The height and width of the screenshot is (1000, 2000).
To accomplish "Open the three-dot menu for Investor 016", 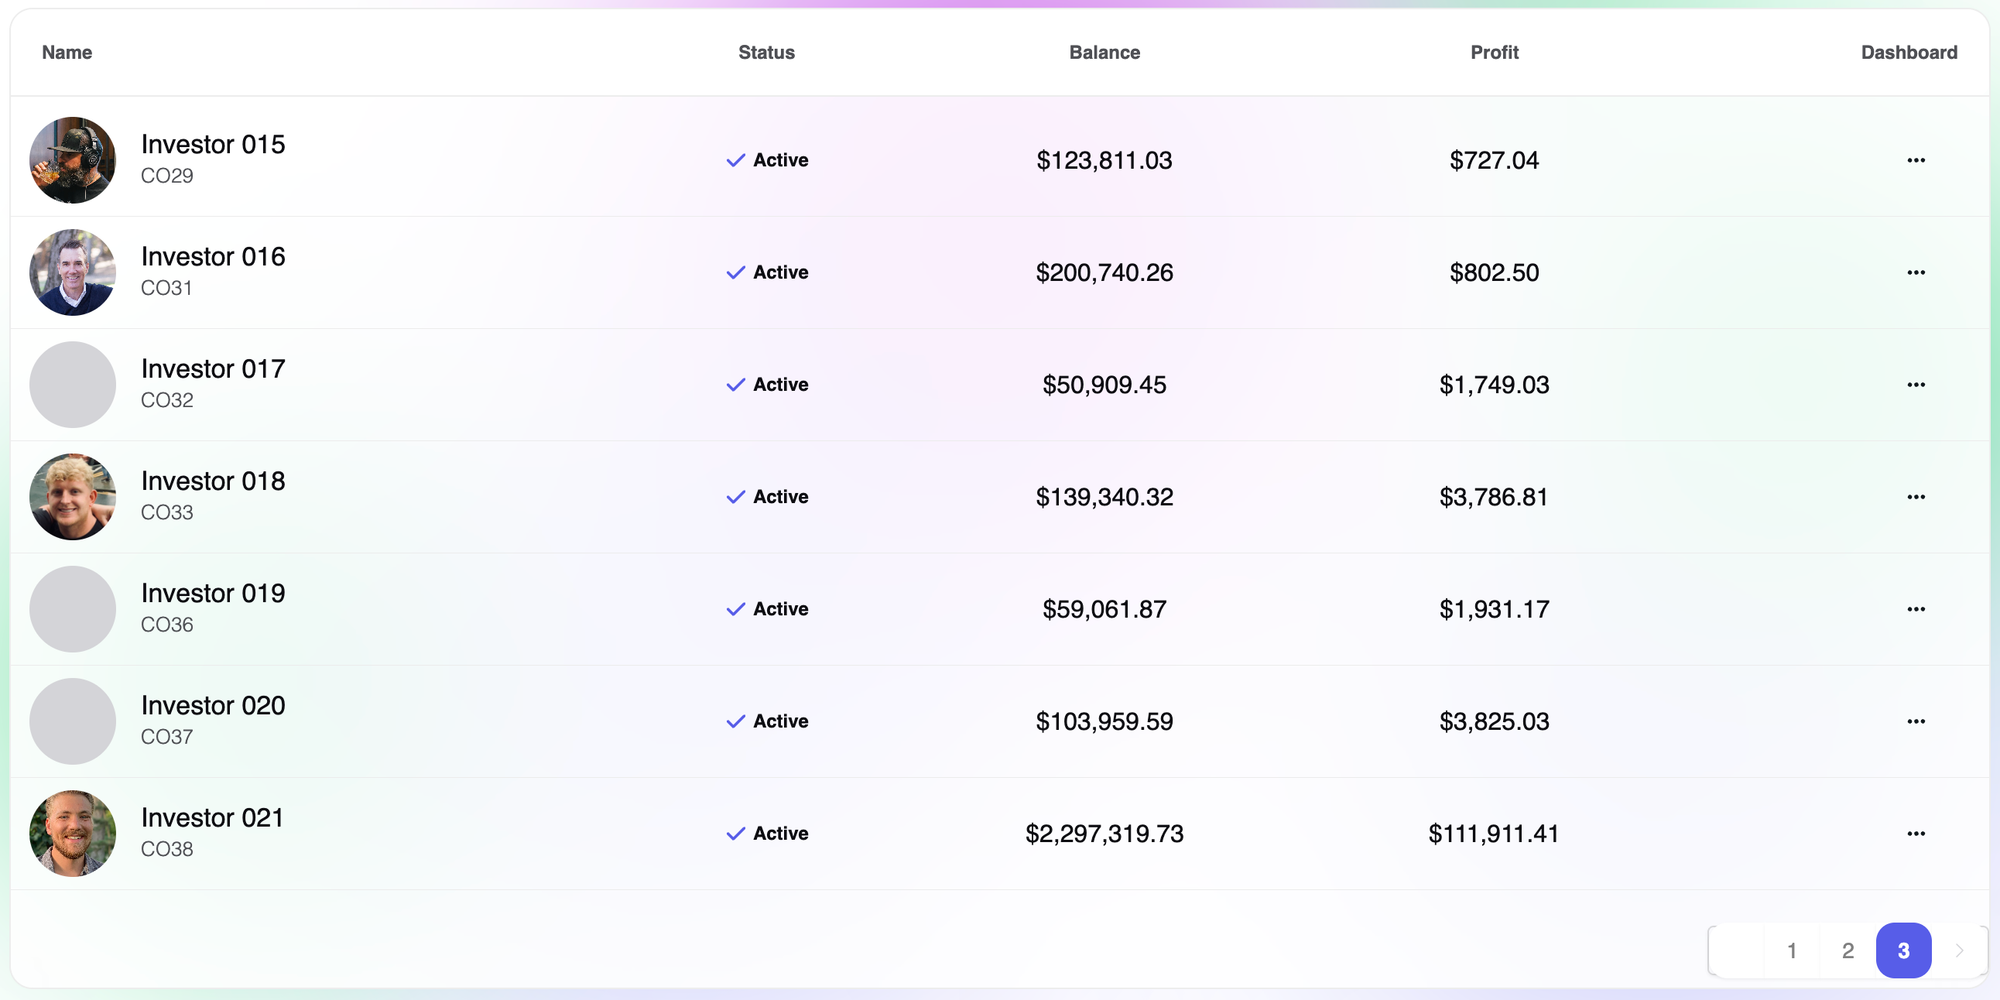I will tap(1915, 272).
